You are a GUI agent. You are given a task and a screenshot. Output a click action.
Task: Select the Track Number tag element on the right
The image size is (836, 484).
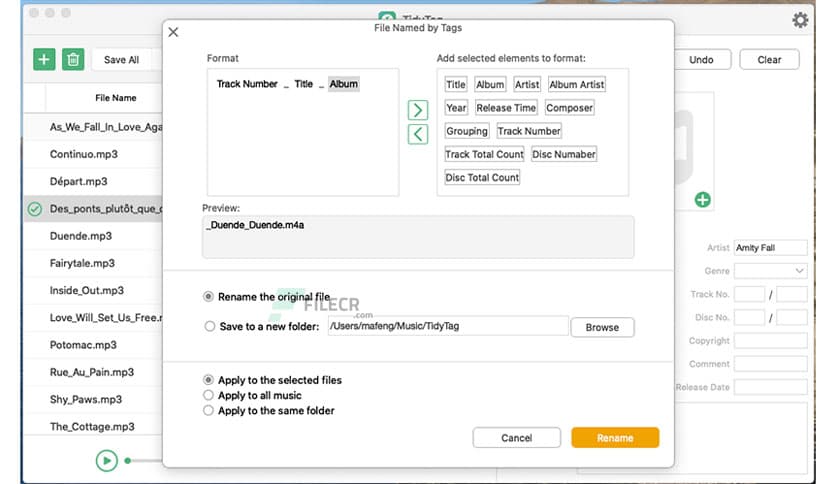tap(528, 131)
